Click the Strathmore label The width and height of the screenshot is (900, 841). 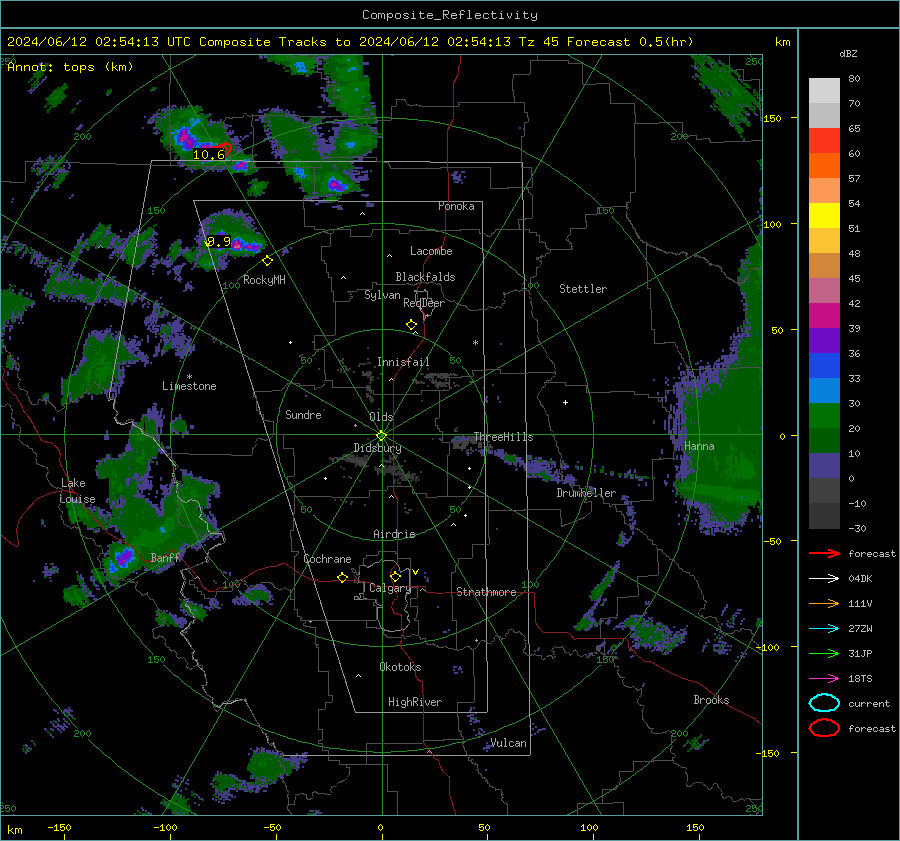pos(486,592)
